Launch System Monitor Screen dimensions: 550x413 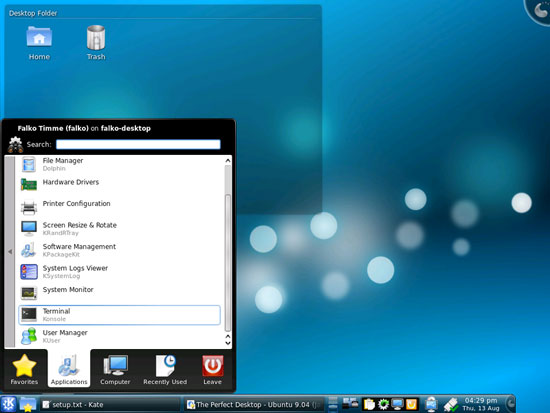(119, 293)
